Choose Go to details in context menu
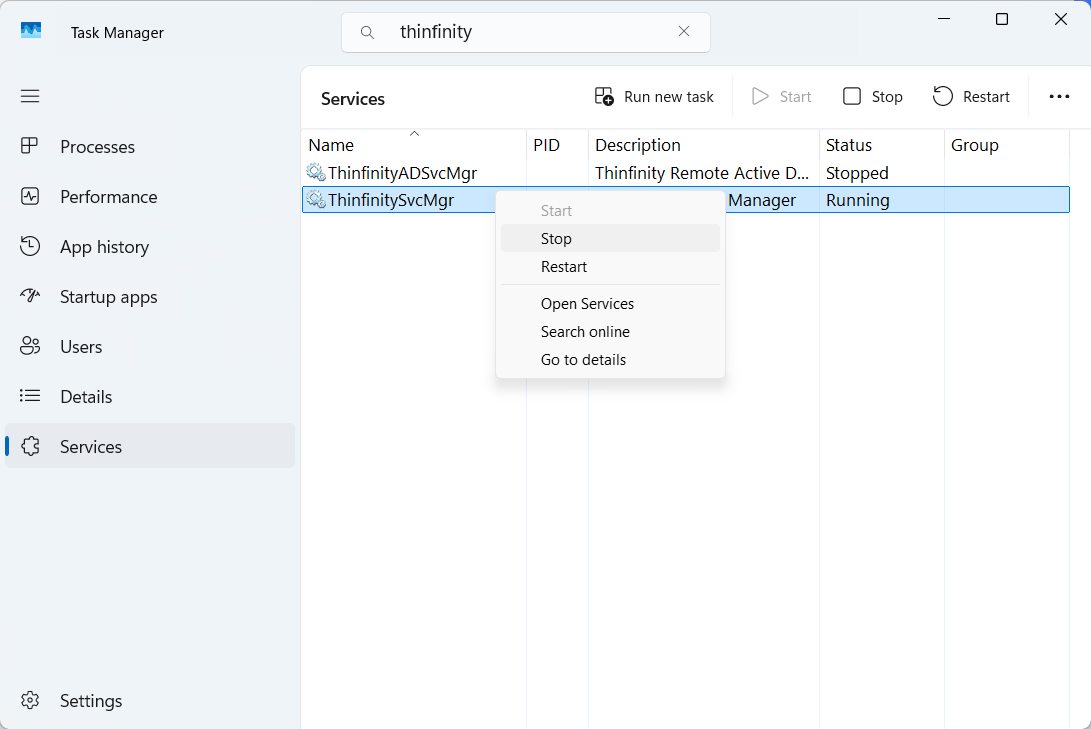The width and height of the screenshot is (1091, 729). tap(610, 360)
